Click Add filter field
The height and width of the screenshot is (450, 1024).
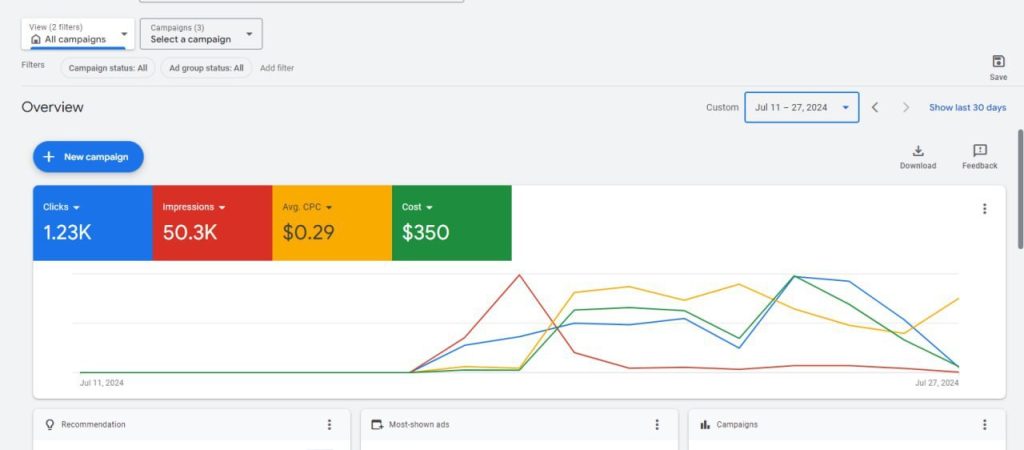[x=277, y=68]
